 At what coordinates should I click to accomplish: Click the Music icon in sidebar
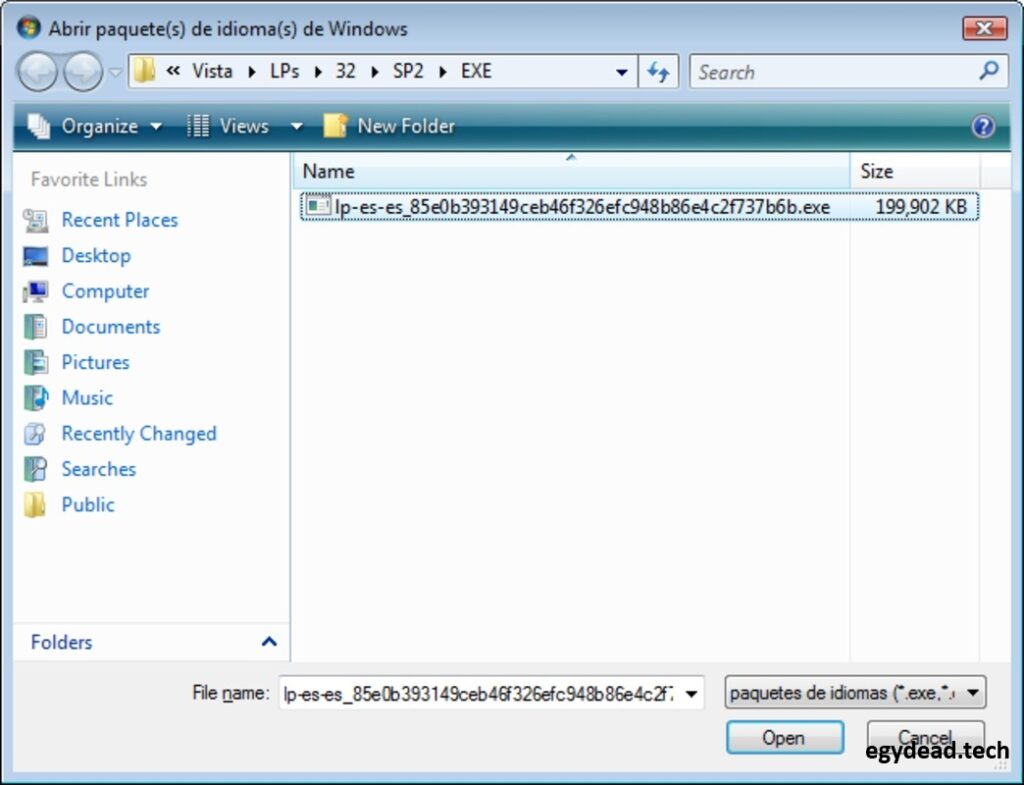pos(35,397)
